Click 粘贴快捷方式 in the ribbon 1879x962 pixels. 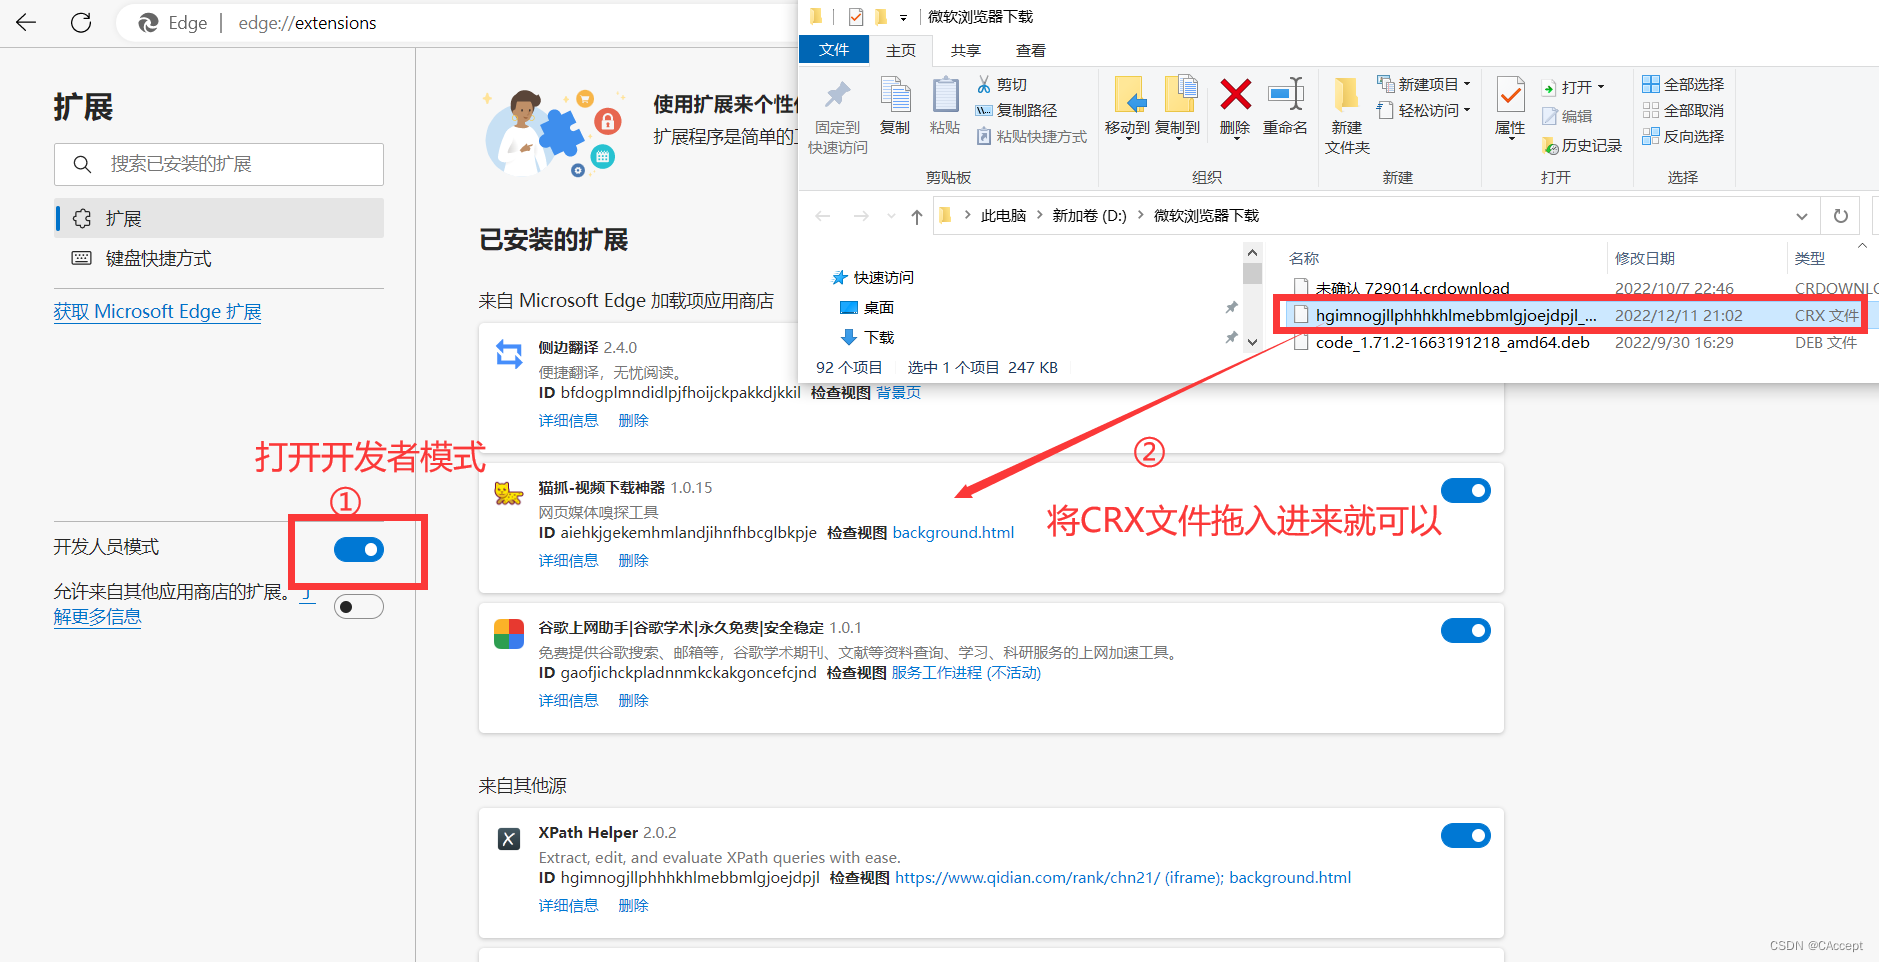(x=1032, y=136)
